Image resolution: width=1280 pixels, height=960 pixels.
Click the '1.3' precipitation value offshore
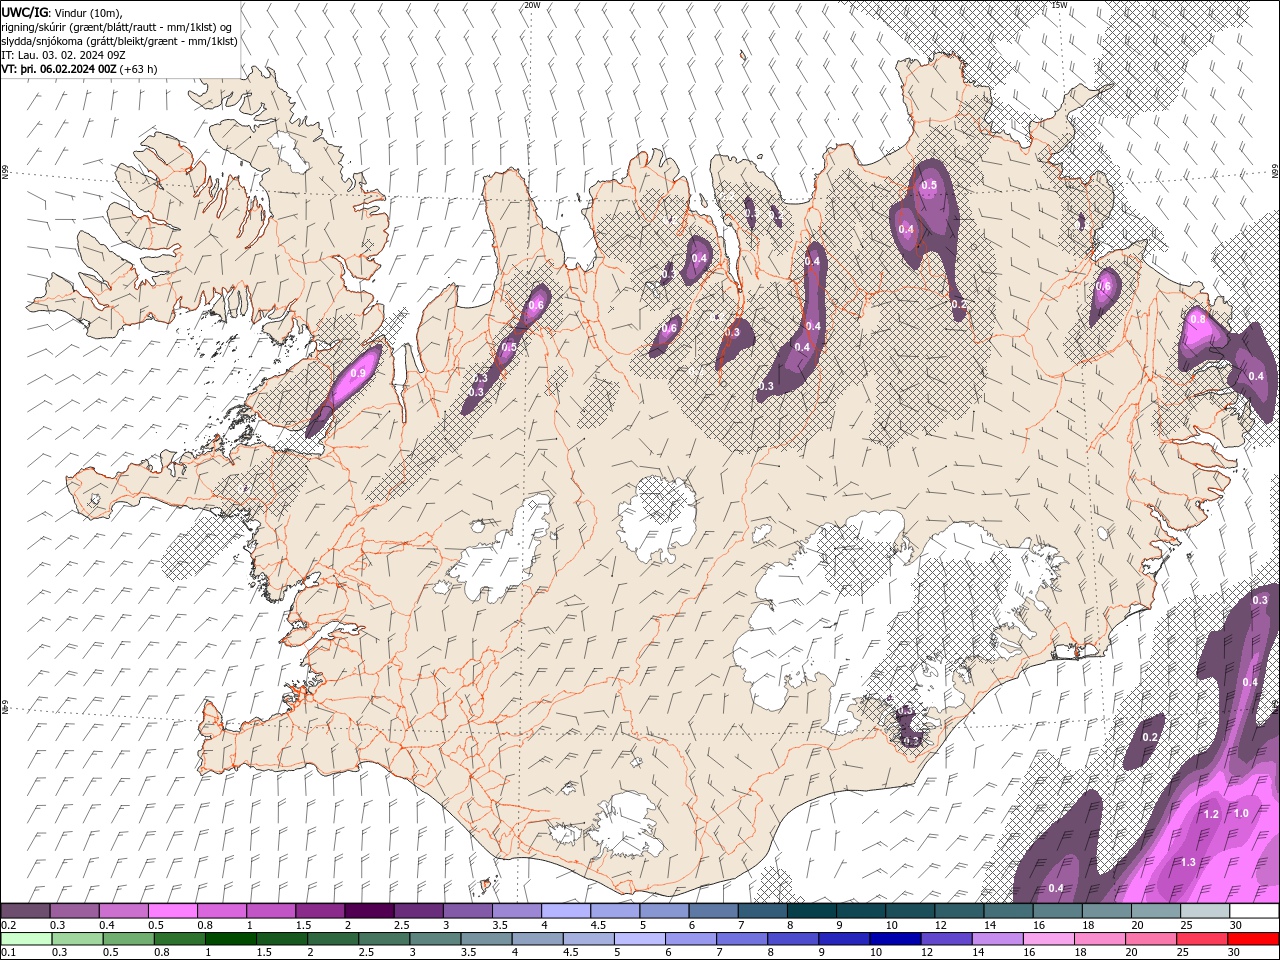click(1188, 862)
